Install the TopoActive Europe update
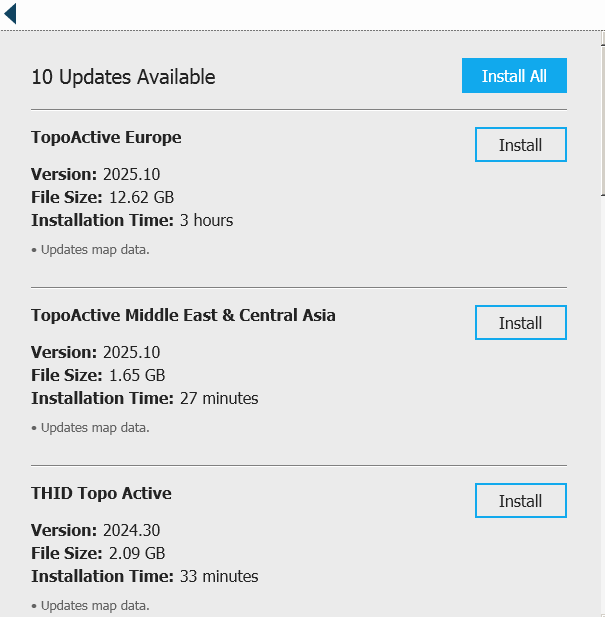Image resolution: width=605 pixels, height=617 pixels. click(520, 145)
